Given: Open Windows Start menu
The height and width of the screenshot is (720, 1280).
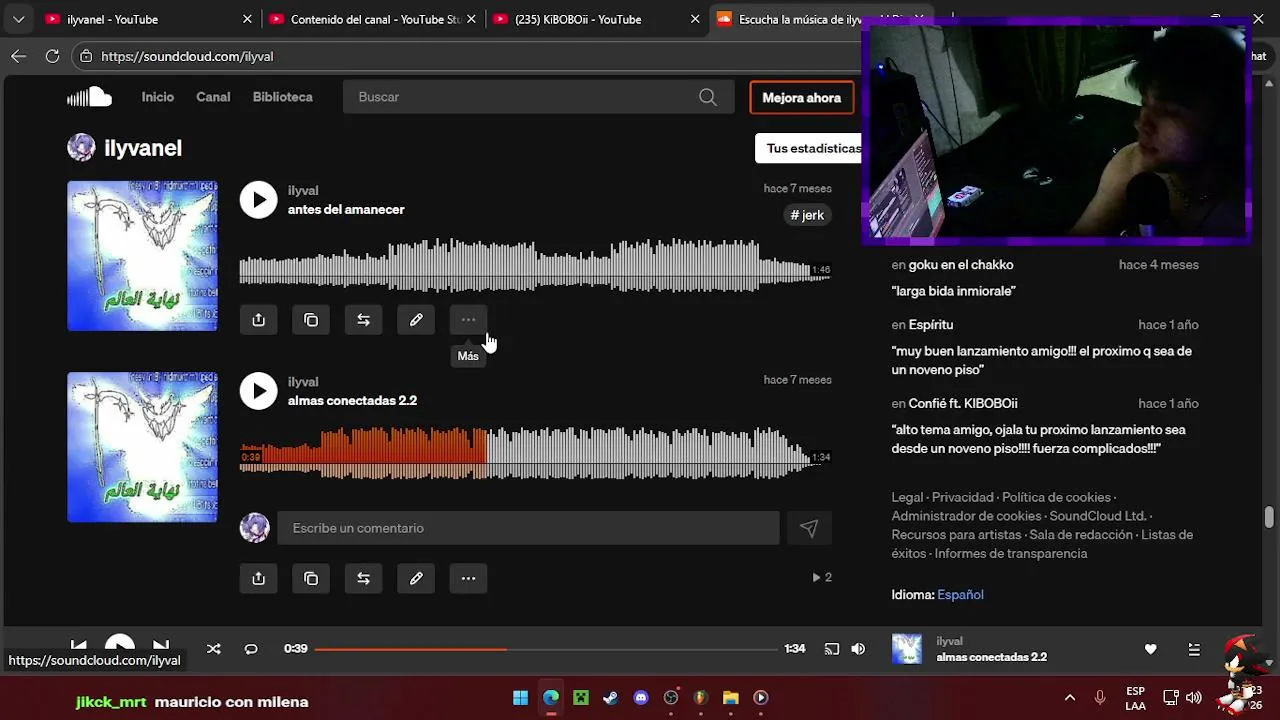Looking at the screenshot, I should coord(521,698).
